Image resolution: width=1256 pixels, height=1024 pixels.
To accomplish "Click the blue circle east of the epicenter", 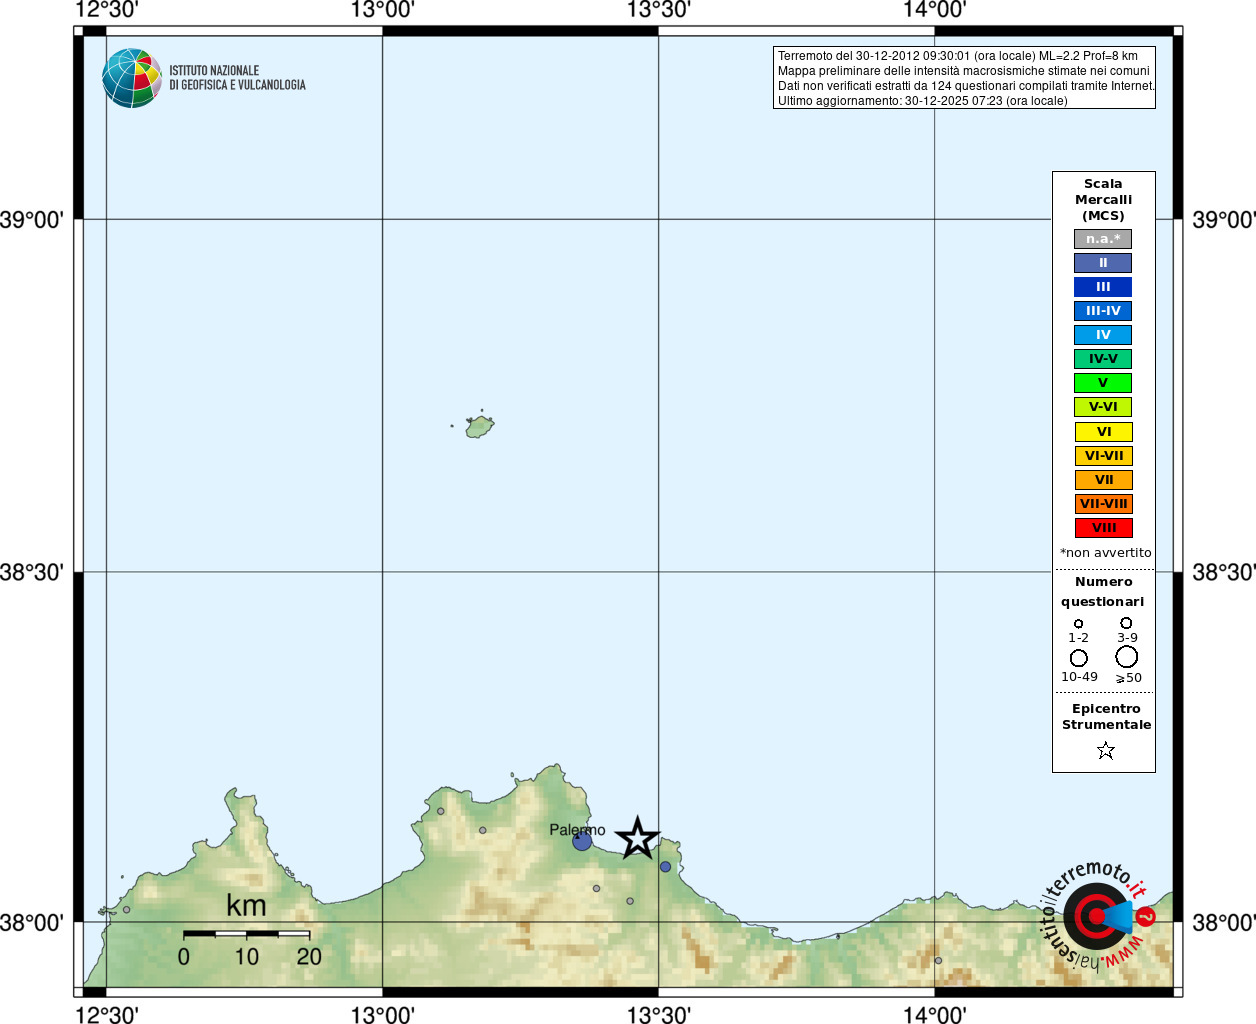I will pyautogui.click(x=665, y=867).
